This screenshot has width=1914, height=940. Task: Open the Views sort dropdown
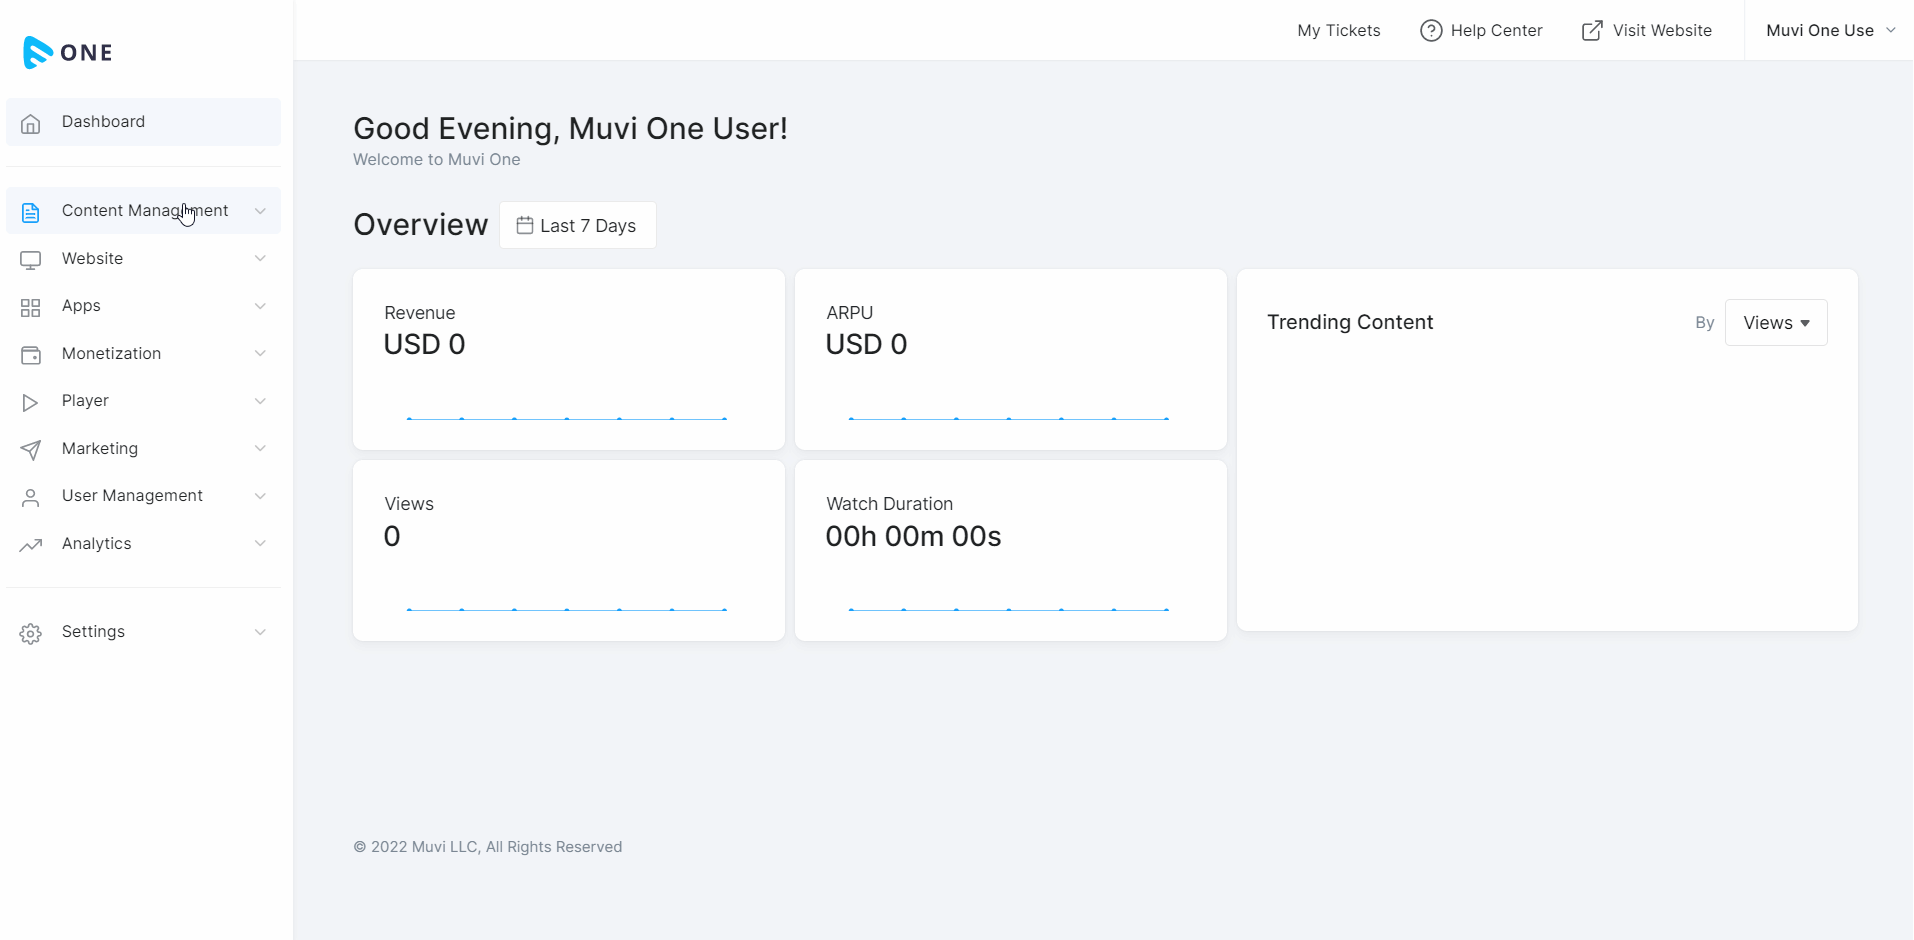(x=1775, y=323)
